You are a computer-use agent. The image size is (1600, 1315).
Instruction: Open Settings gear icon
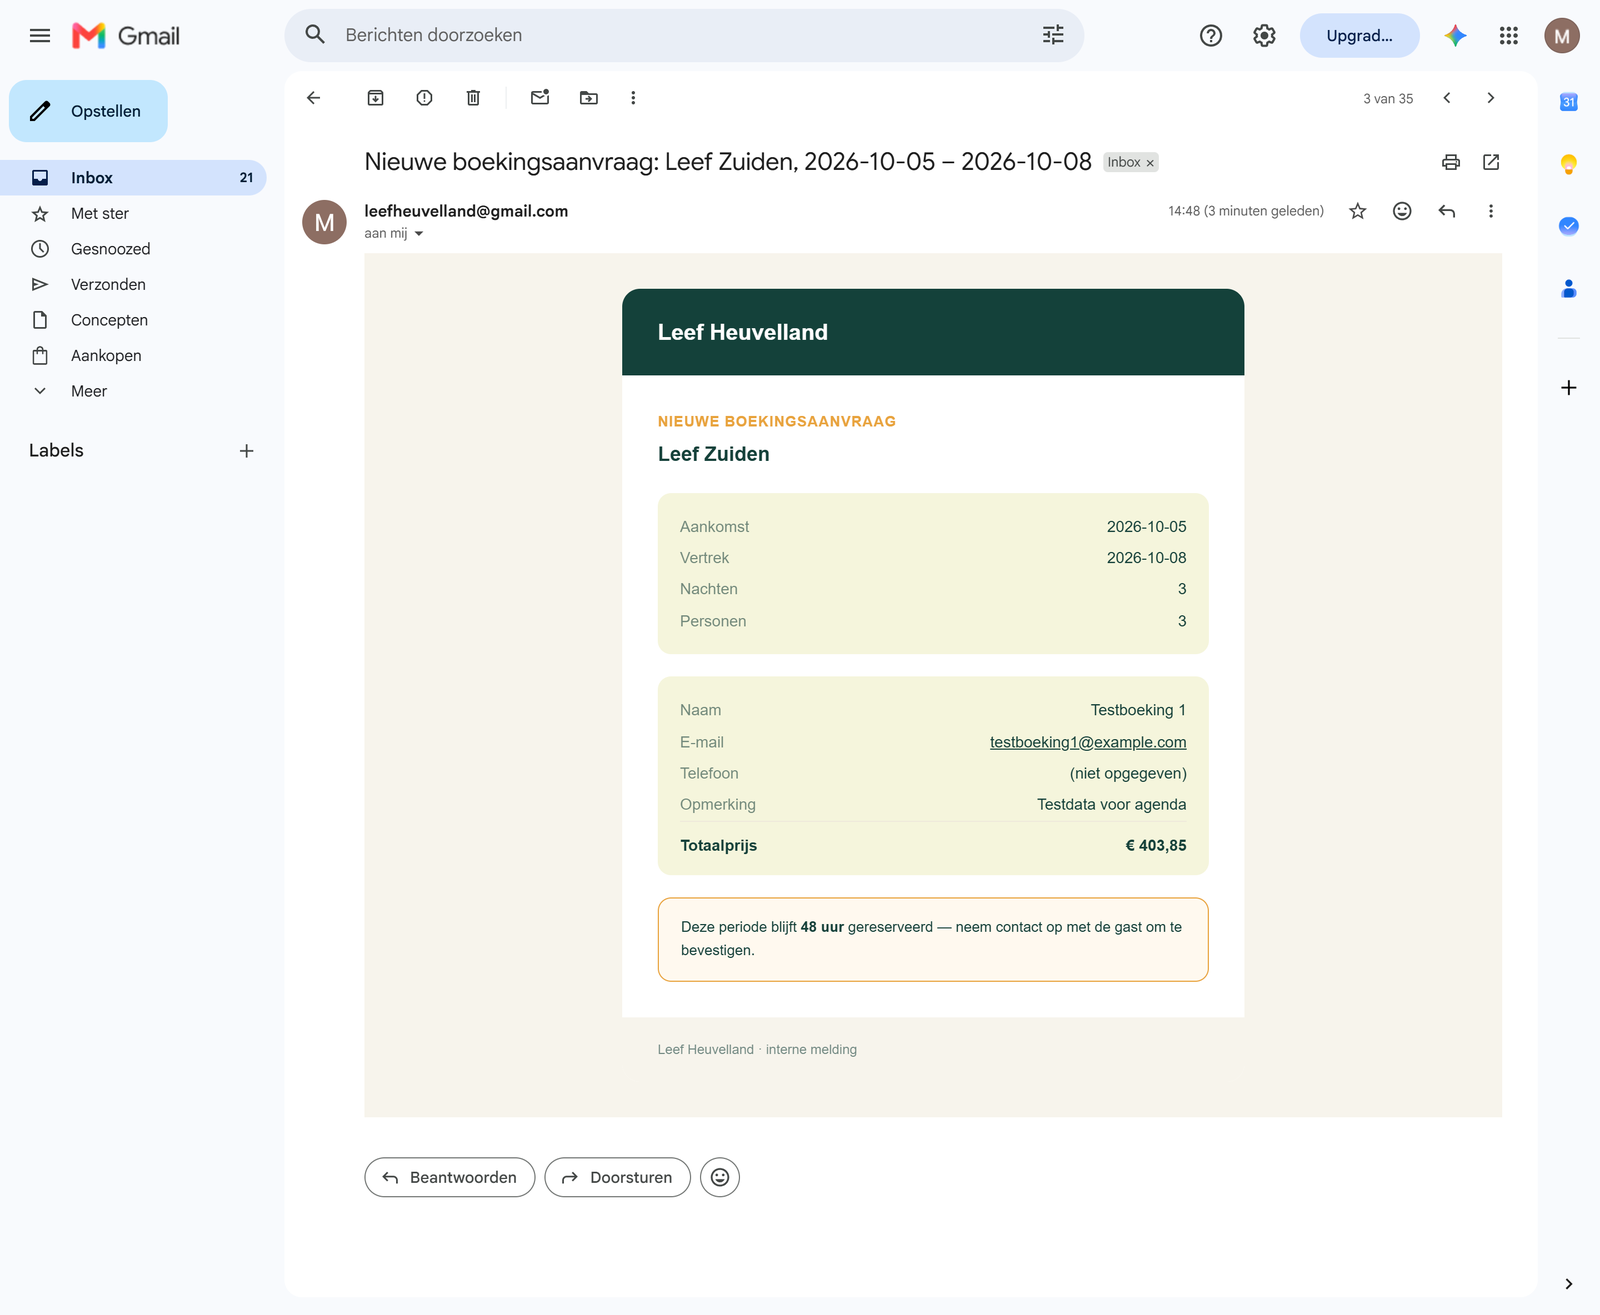click(1264, 36)
